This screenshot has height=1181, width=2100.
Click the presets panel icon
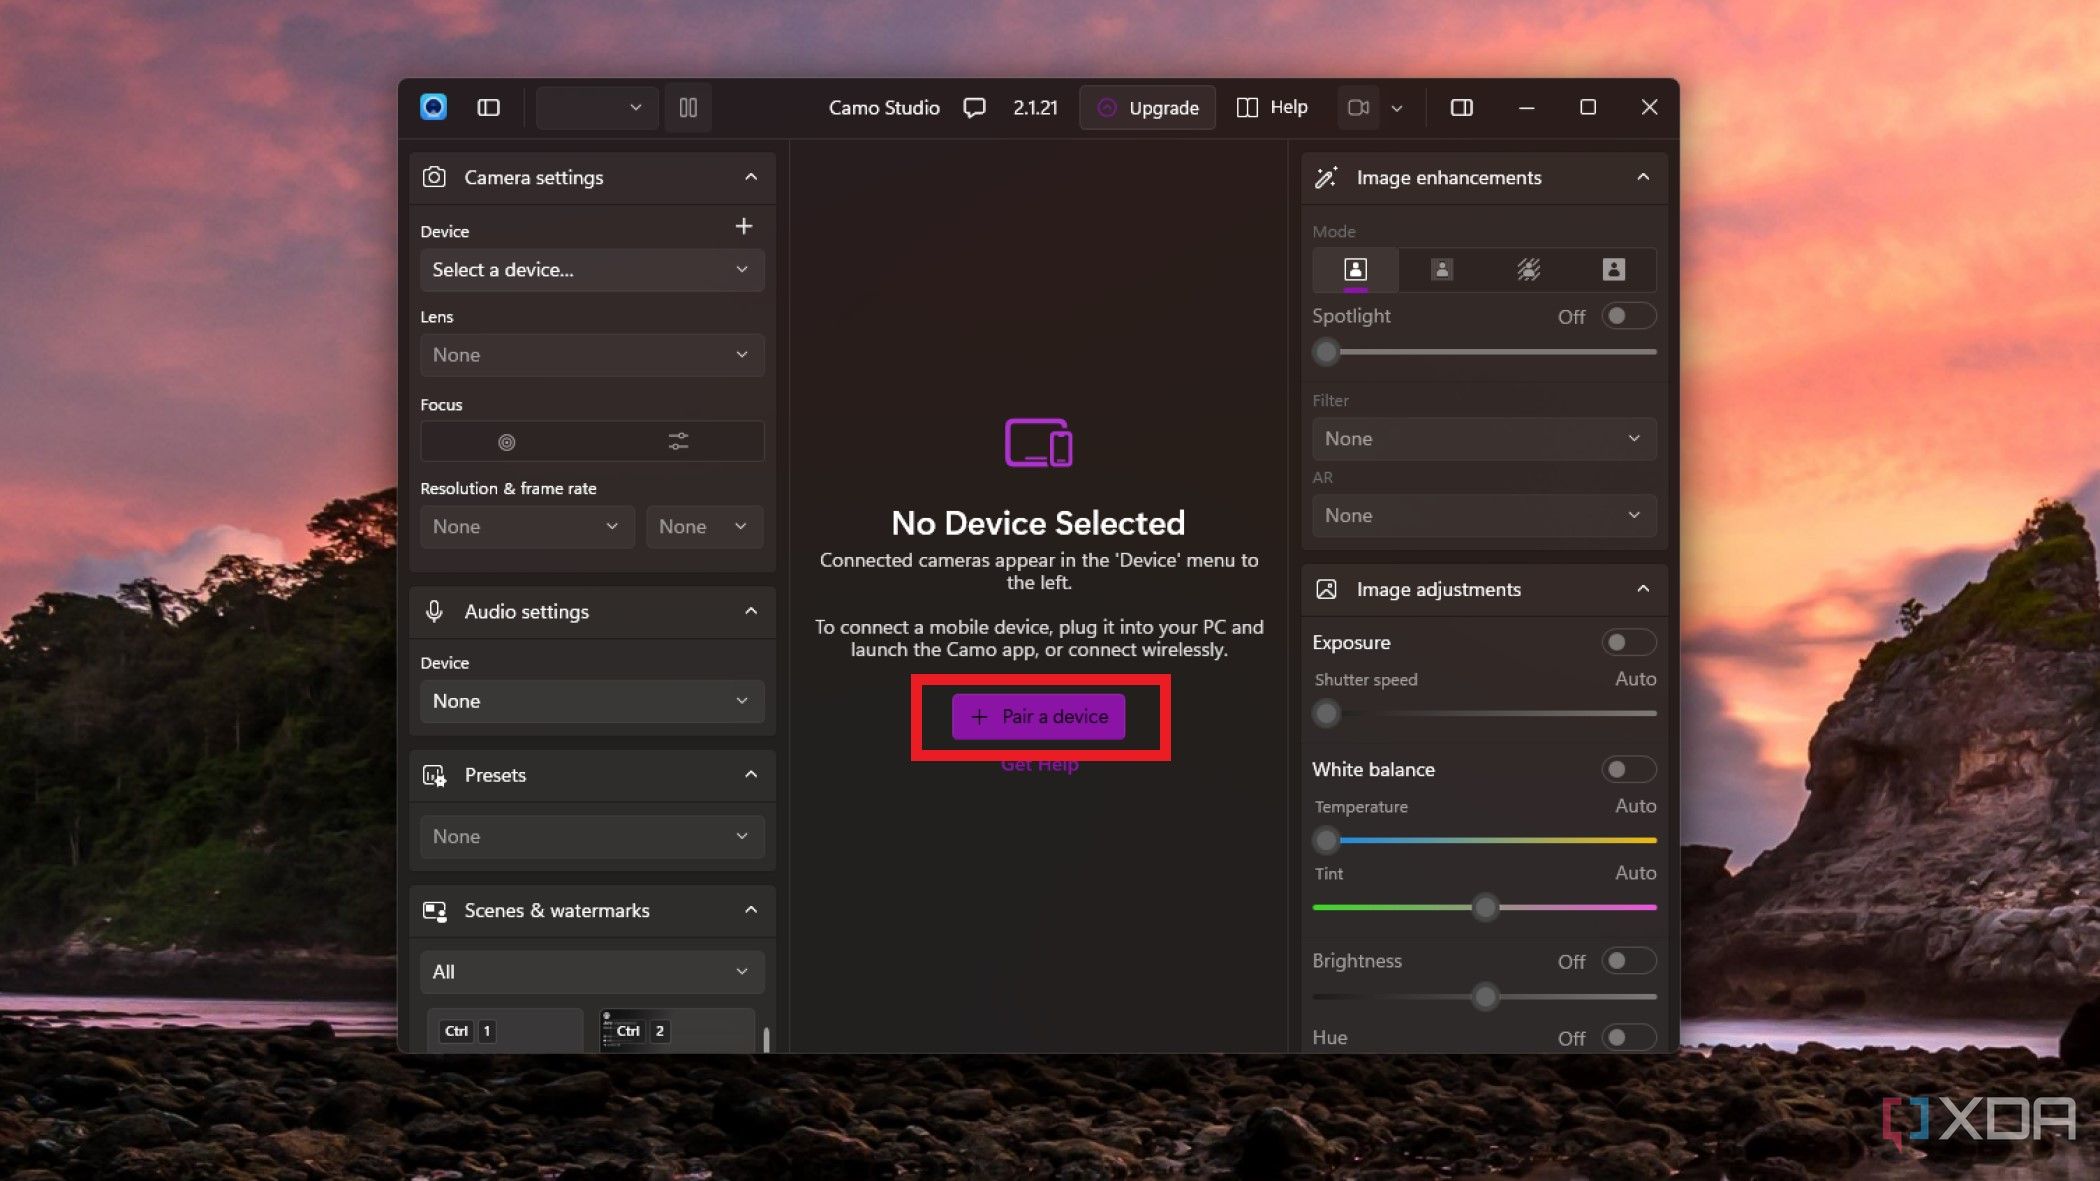(434, 774)
